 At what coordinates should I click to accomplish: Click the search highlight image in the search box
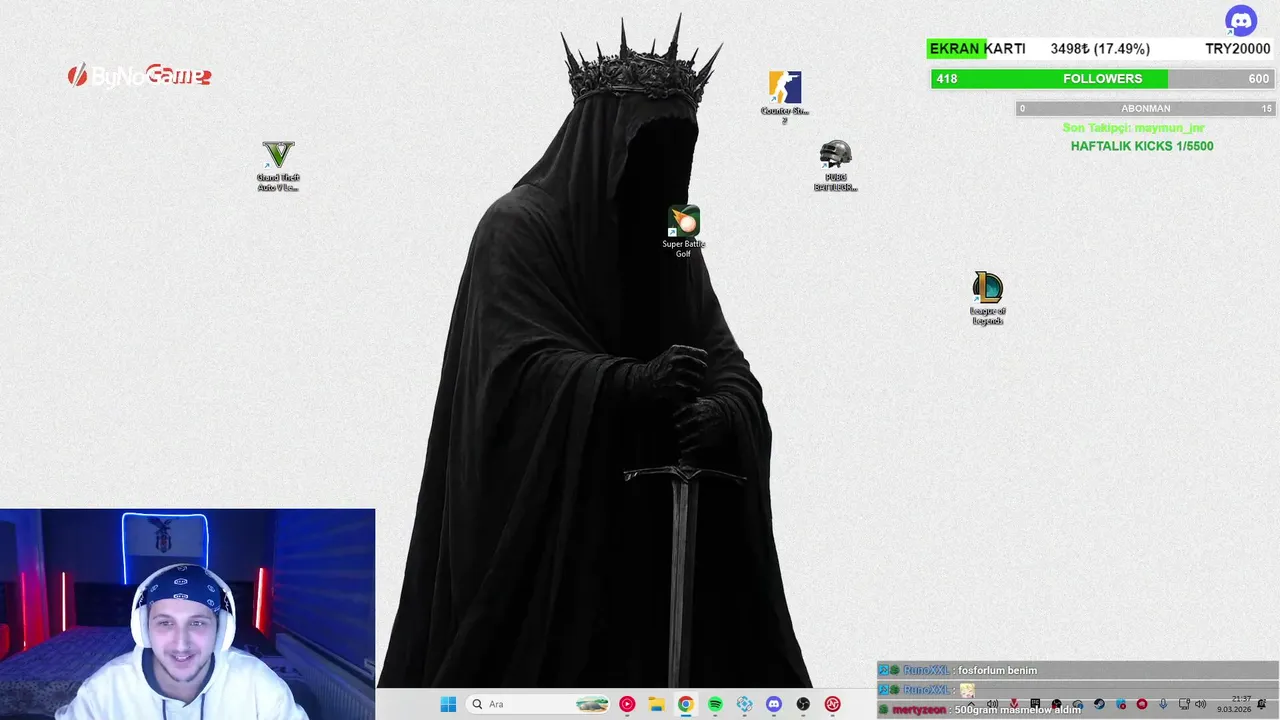[592, 704]
